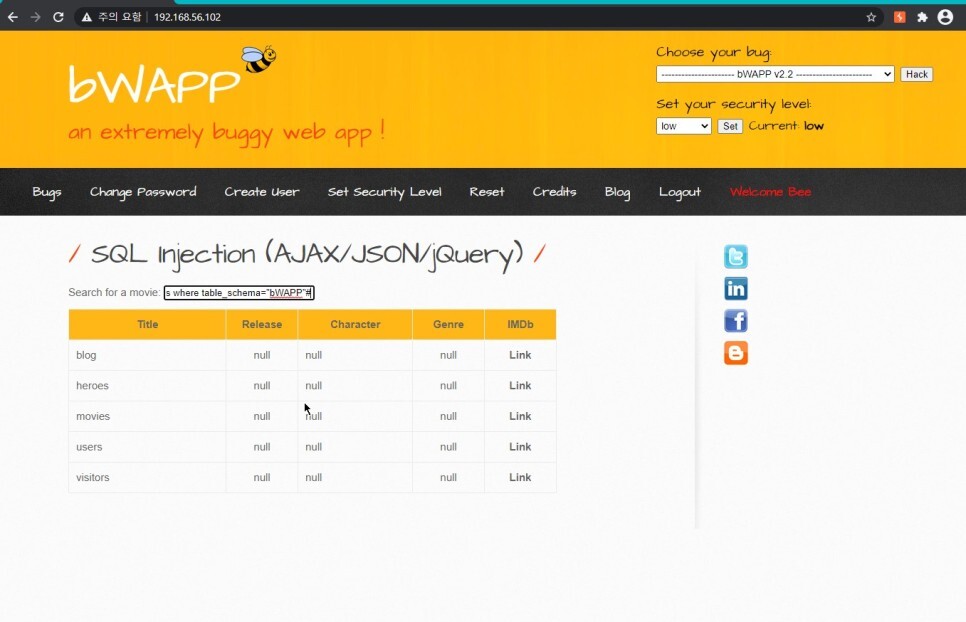This screenshot has width=966, height=622.
Task: Open Change Password in navigation bar
Action: pos(143,192)
